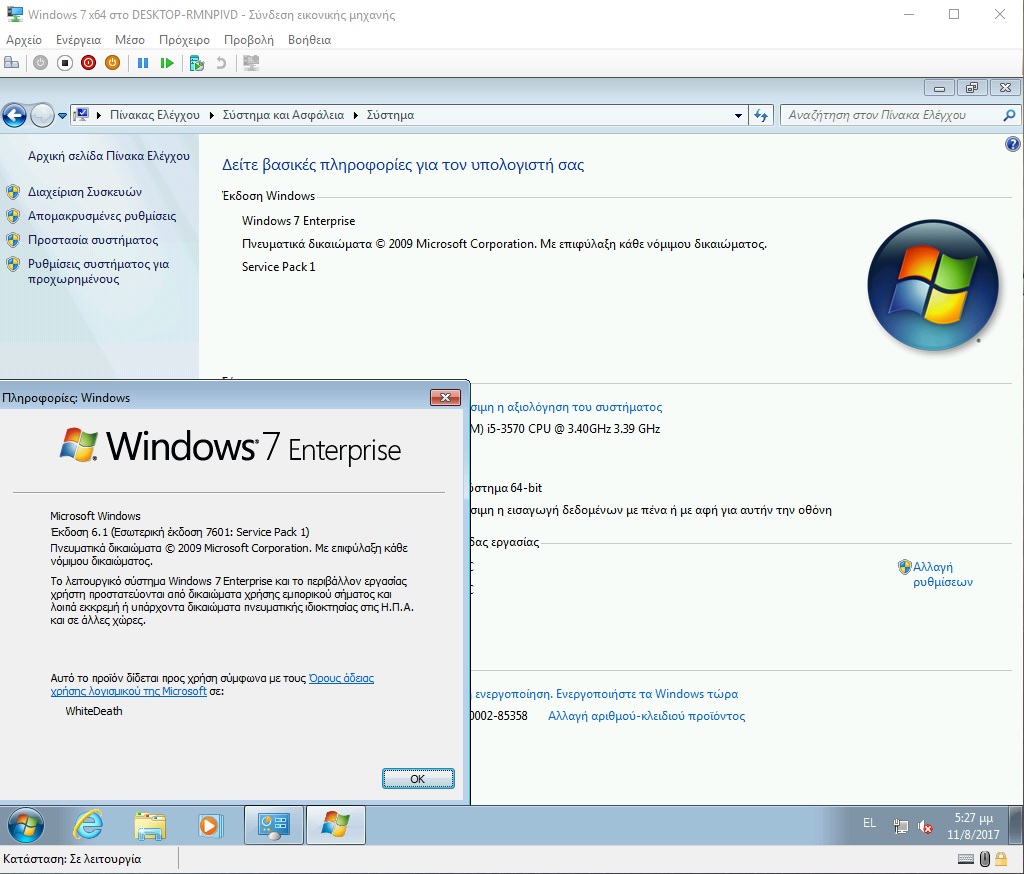
Task: Open Windows Explorer folder in taskbar
Action: click(x=150, y=826)
